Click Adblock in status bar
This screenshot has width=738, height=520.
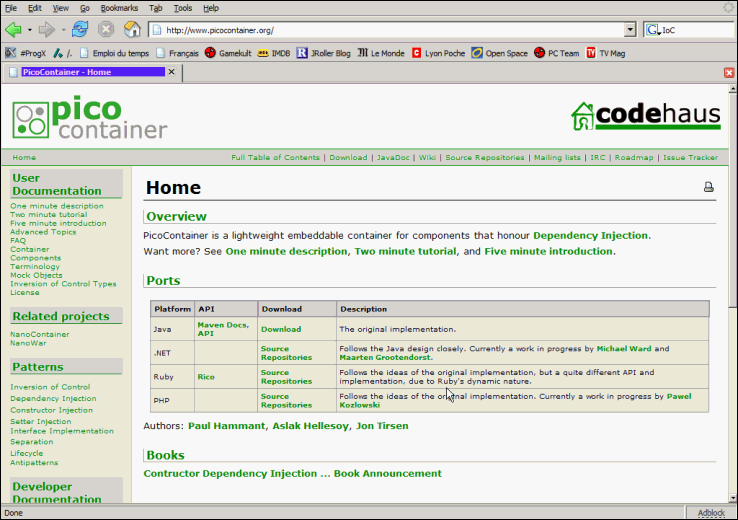[x=711, y=513]
